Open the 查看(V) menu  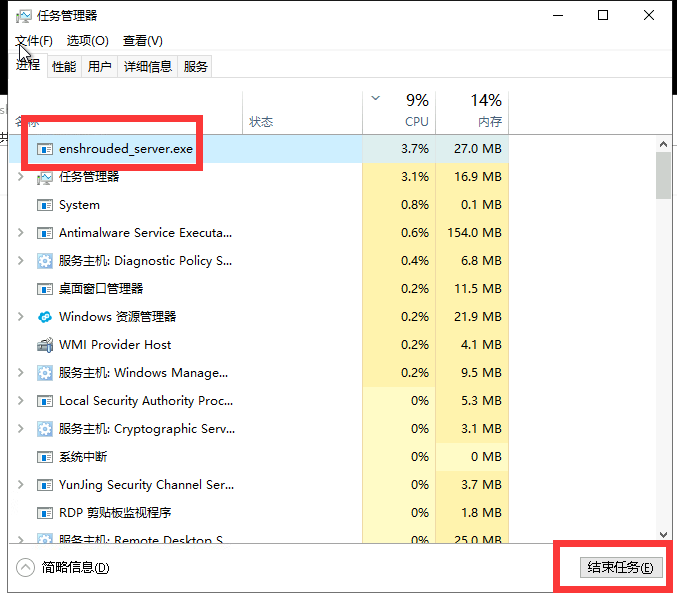pyautogui.click(x=142, y=41)
